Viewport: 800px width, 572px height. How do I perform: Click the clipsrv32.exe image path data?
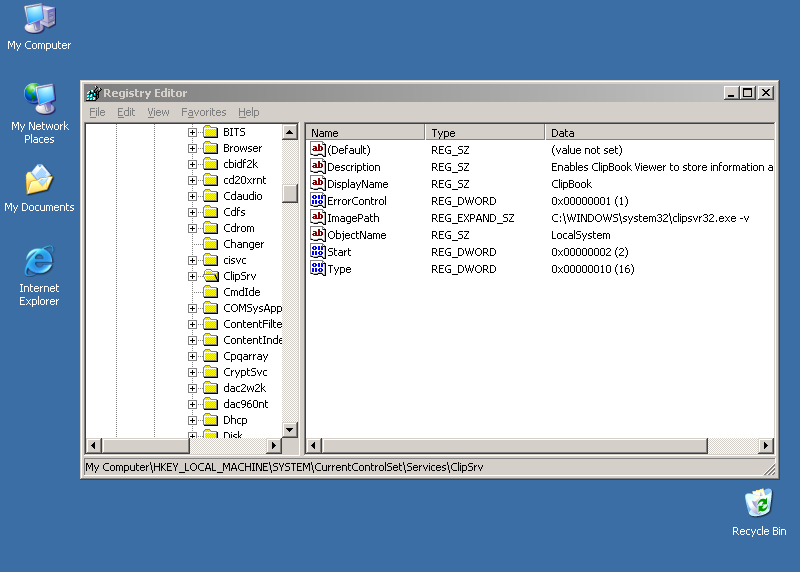click(x=650, y=218)
